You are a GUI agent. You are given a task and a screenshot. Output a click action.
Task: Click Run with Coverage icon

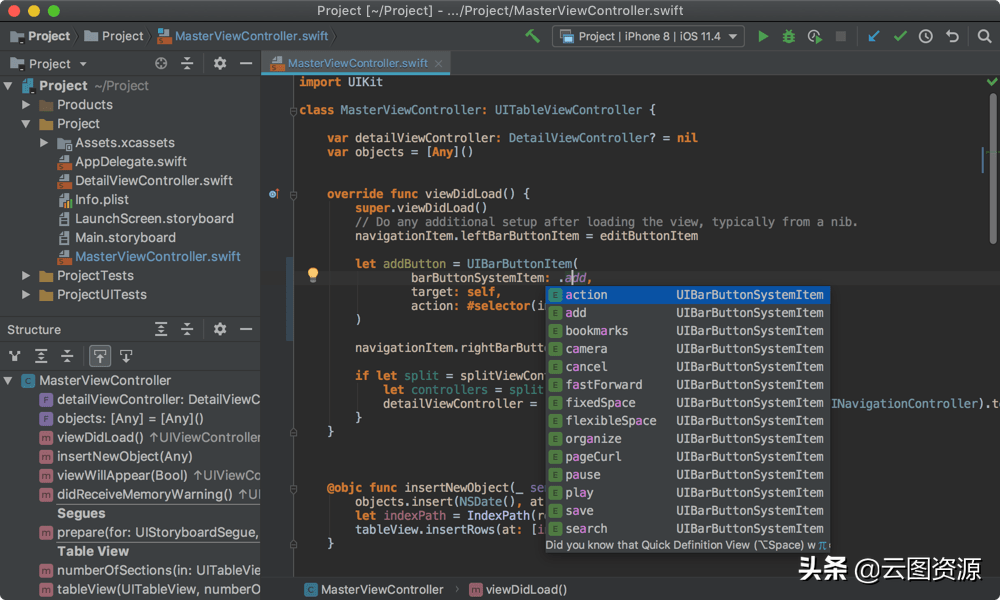pos(814,36)
